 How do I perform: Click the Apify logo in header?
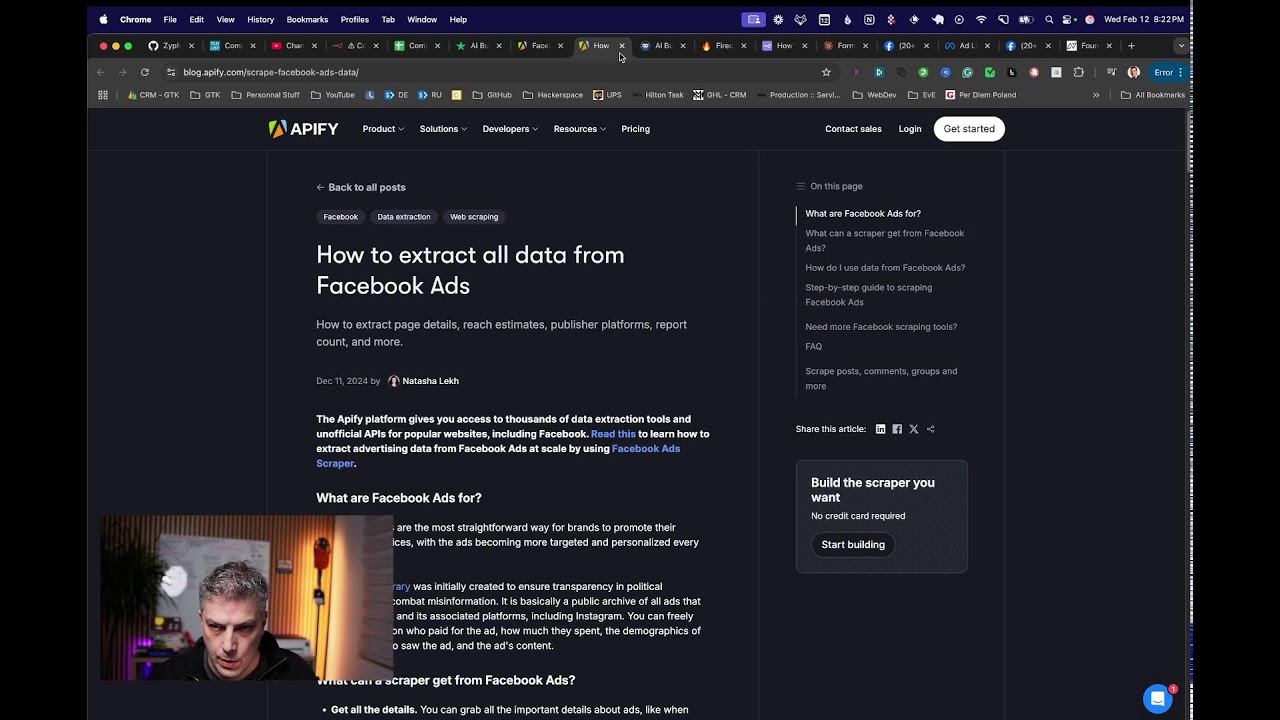[x=303, y=129]
